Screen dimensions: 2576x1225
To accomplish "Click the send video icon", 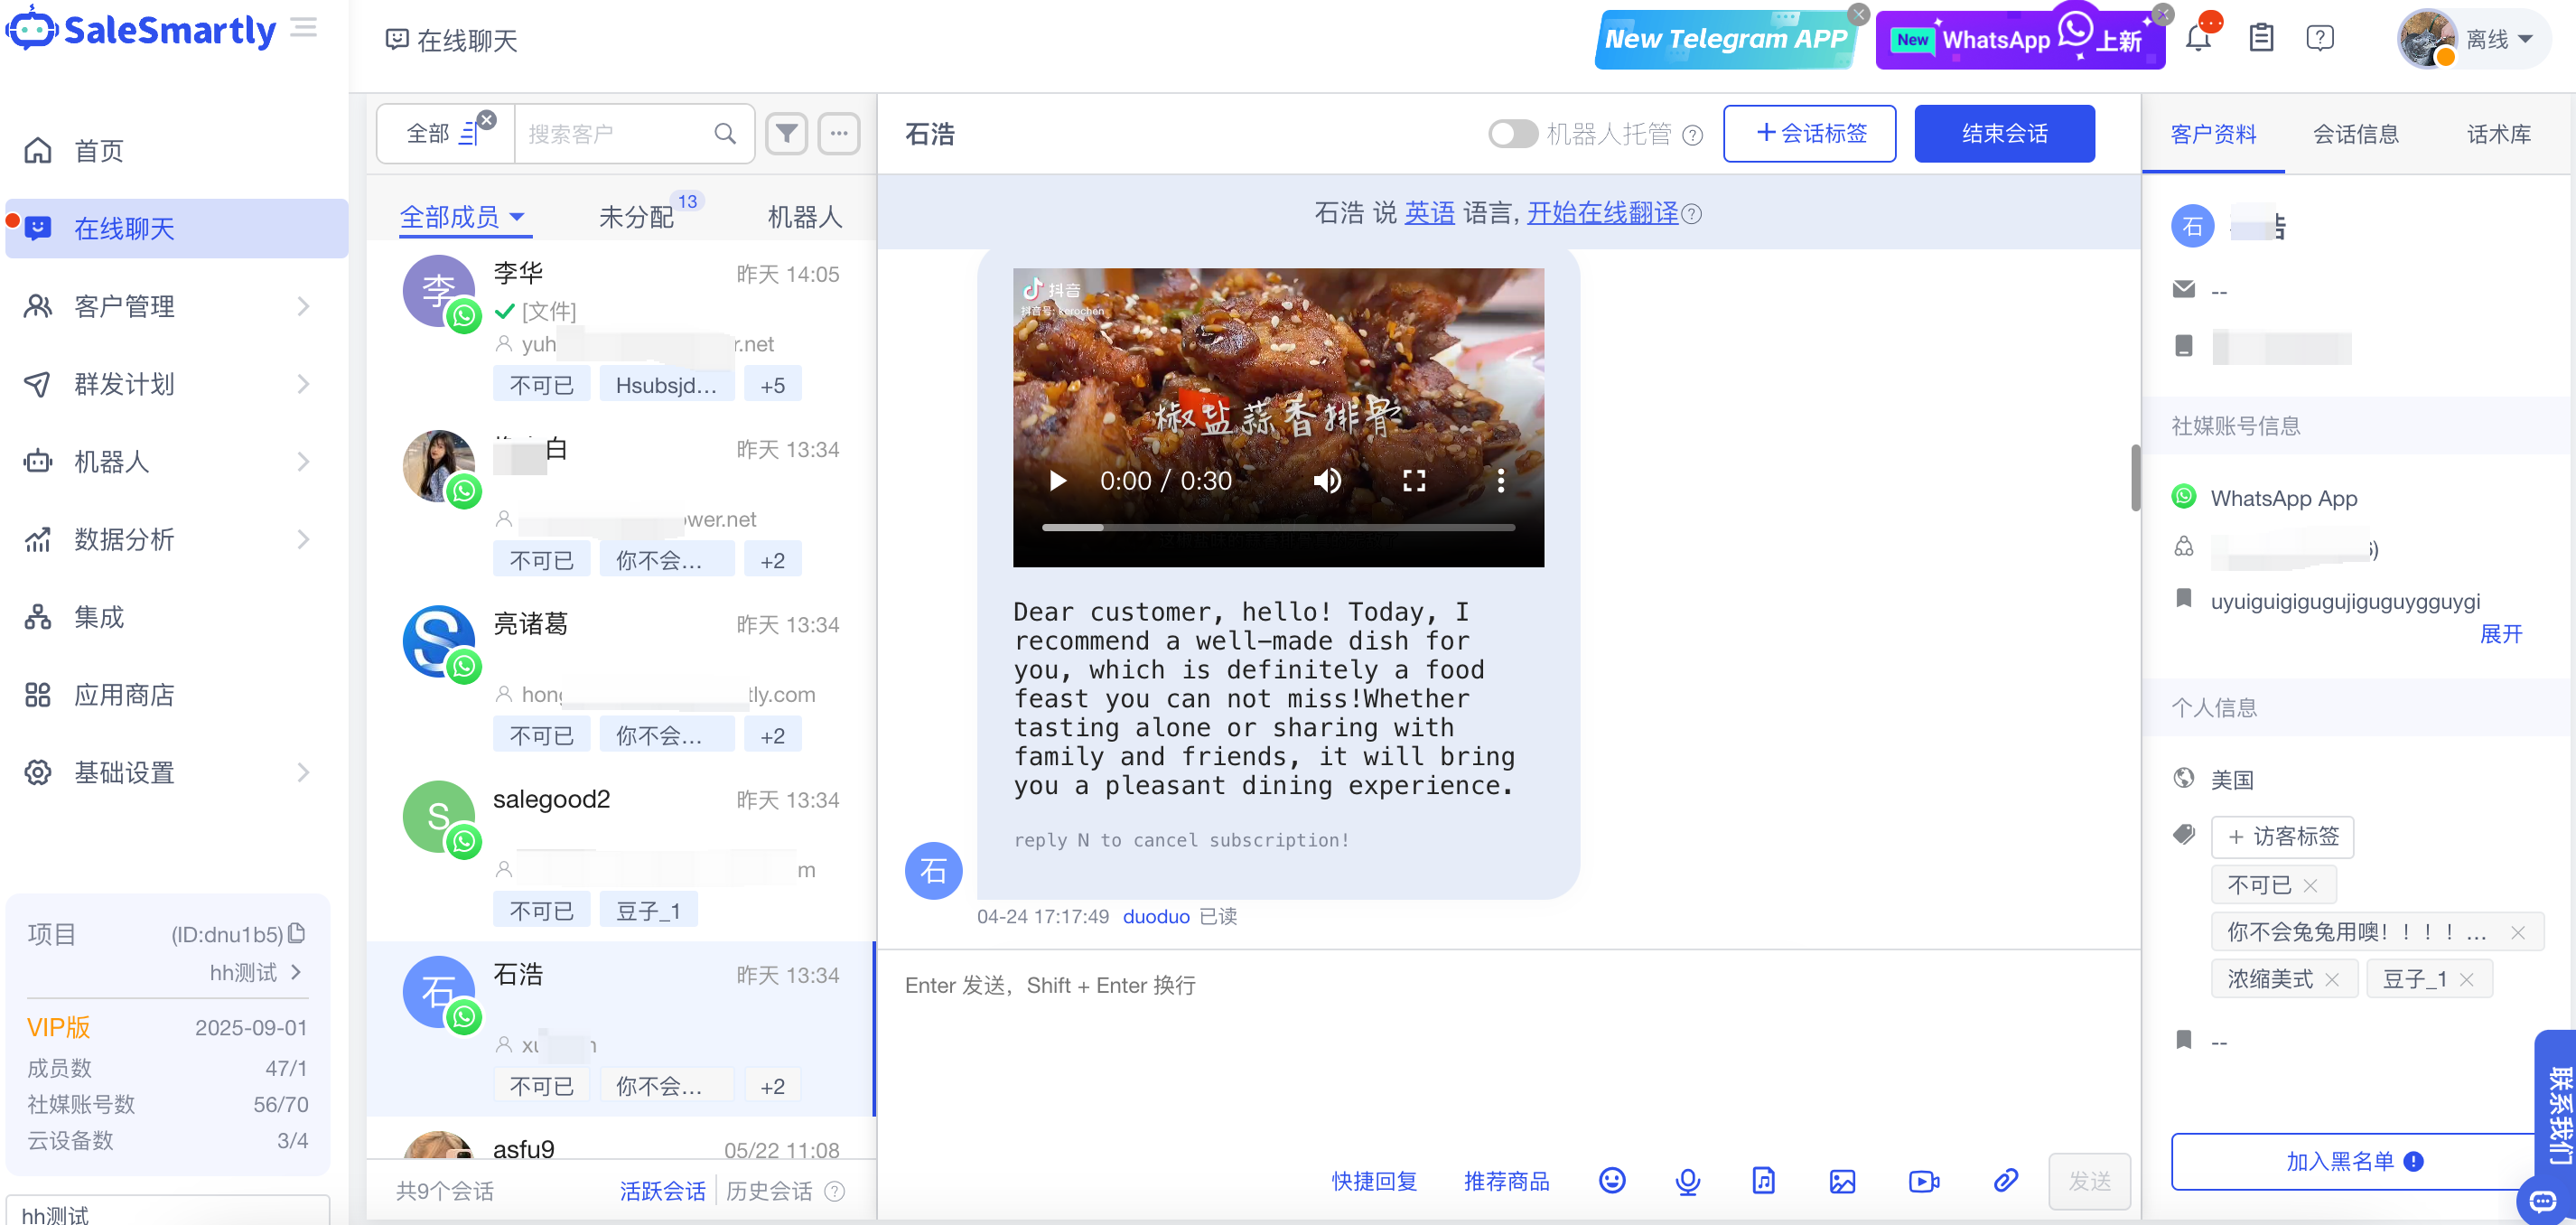I will (1922, 1181).
